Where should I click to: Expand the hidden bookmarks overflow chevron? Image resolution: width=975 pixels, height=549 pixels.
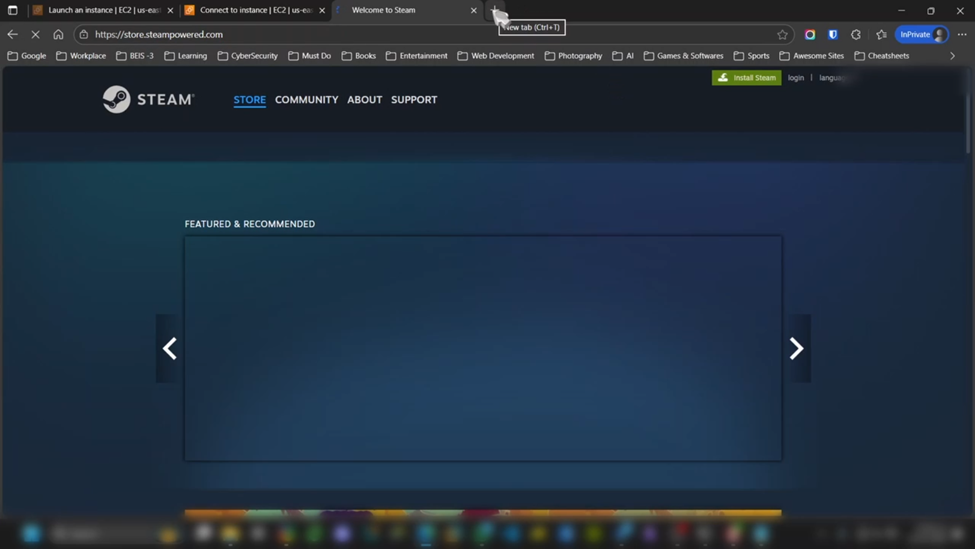point(952,56)
